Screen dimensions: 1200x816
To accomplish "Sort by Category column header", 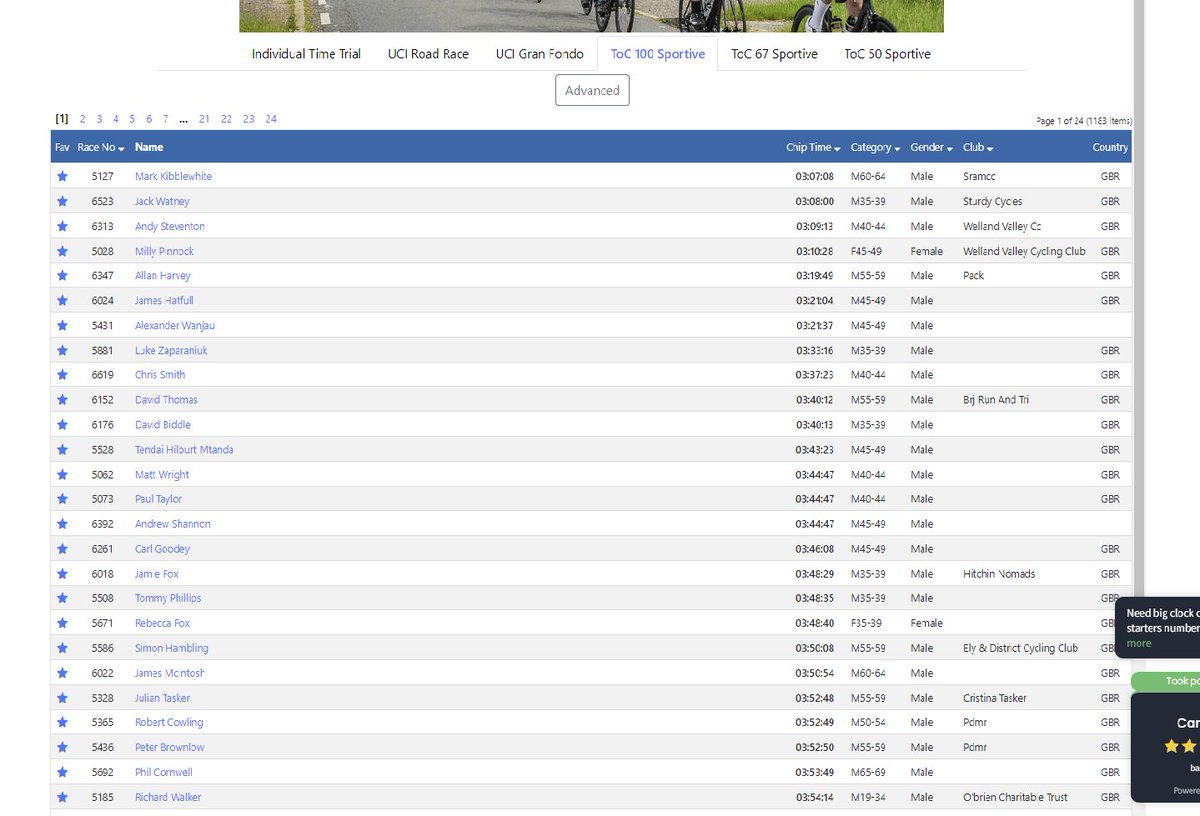I will [x=875, y=147].
